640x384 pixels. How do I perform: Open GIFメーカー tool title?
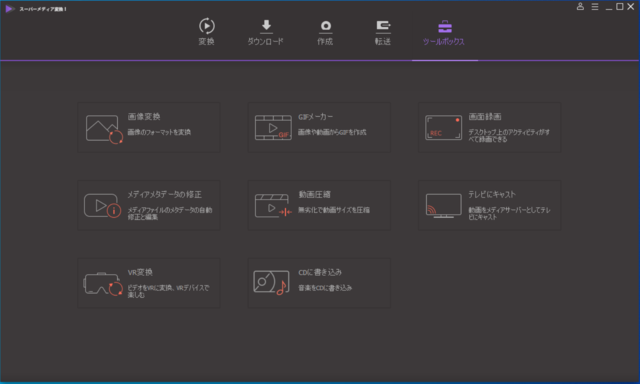(316, 117)
